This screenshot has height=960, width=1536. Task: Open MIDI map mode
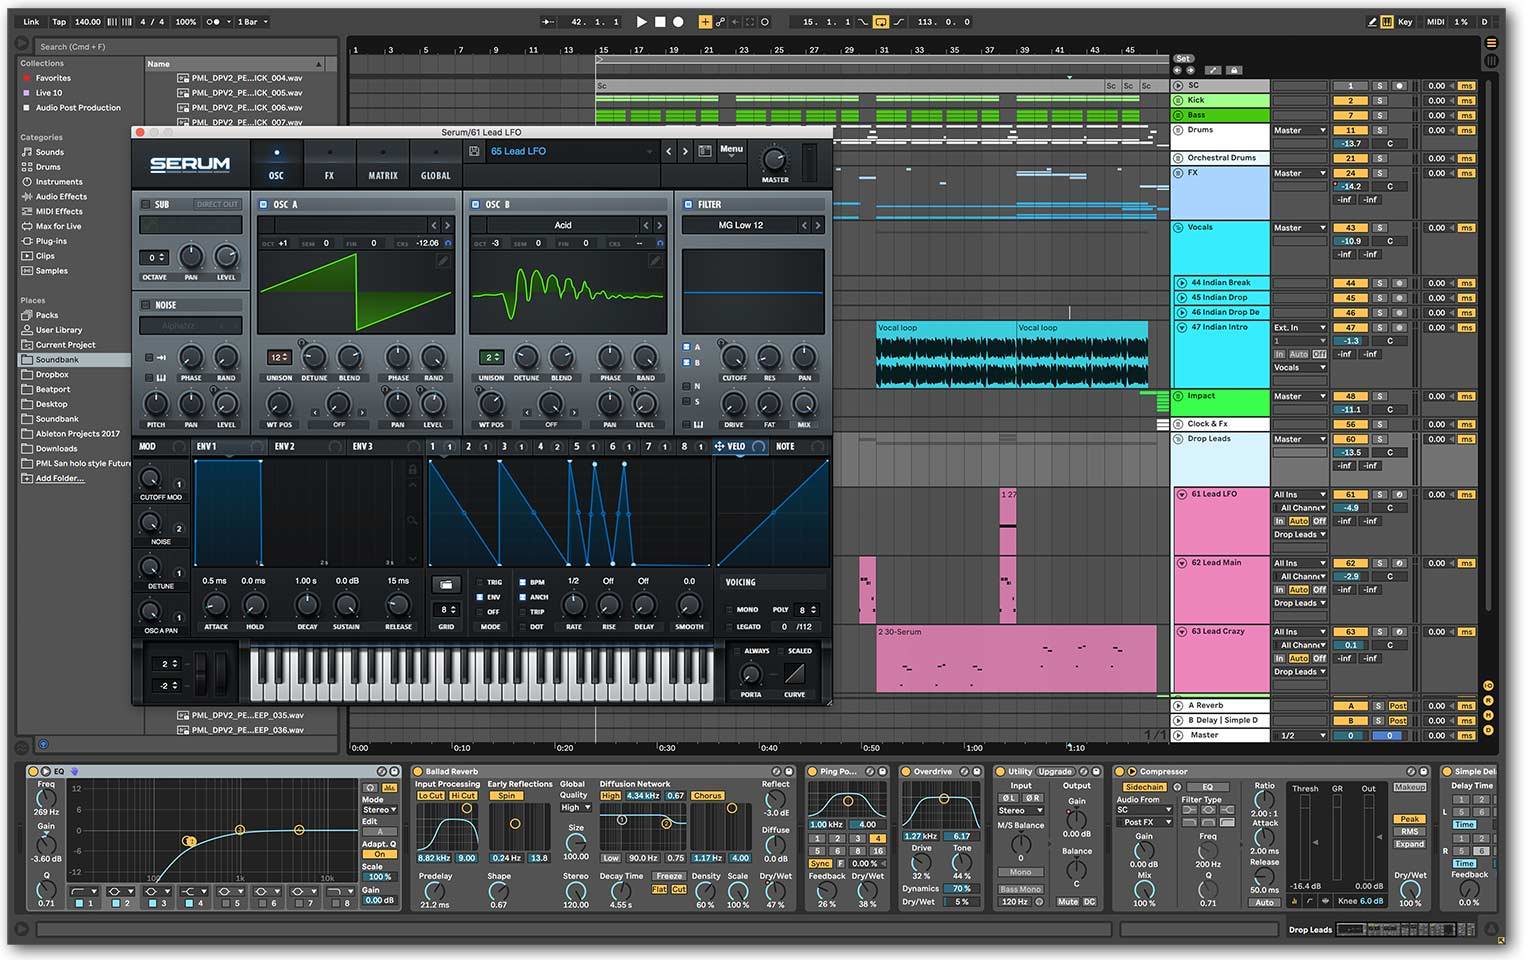coord(1435,21)
